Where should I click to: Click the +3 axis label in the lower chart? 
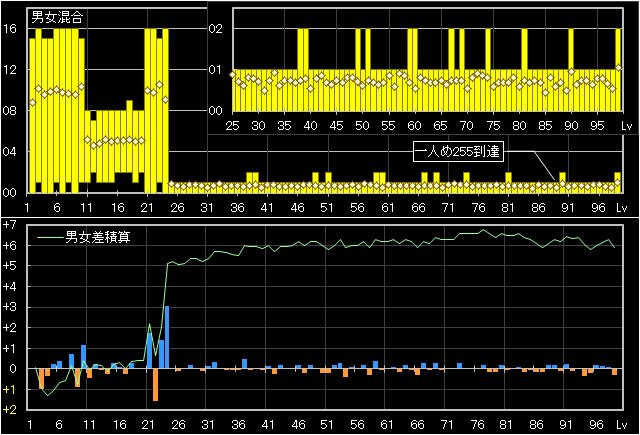10,307
